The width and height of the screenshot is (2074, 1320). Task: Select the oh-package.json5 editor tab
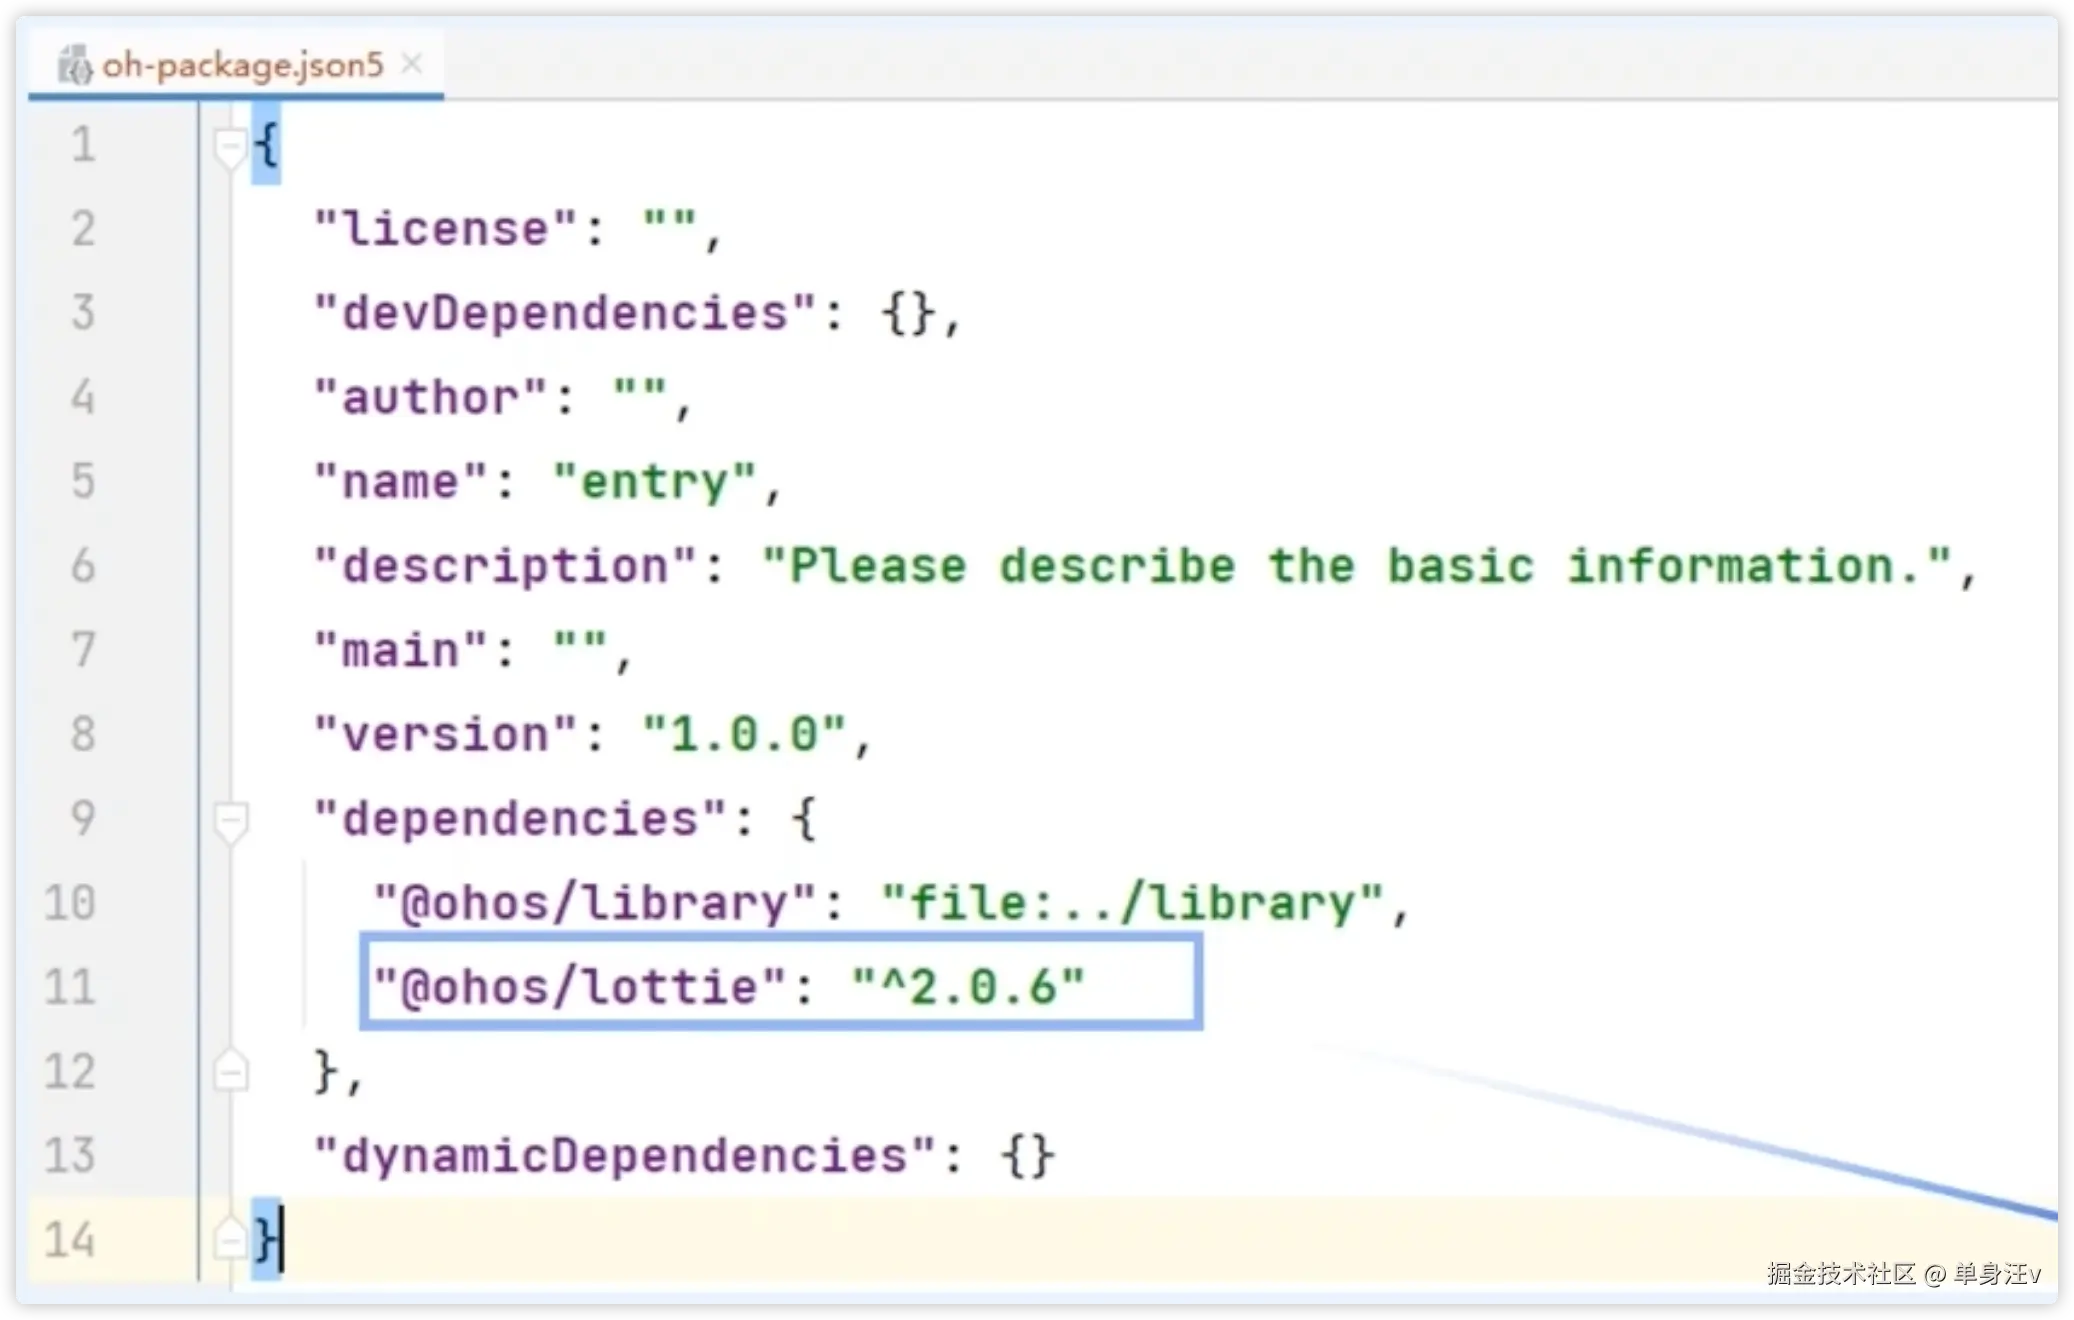tap(242, 66)
